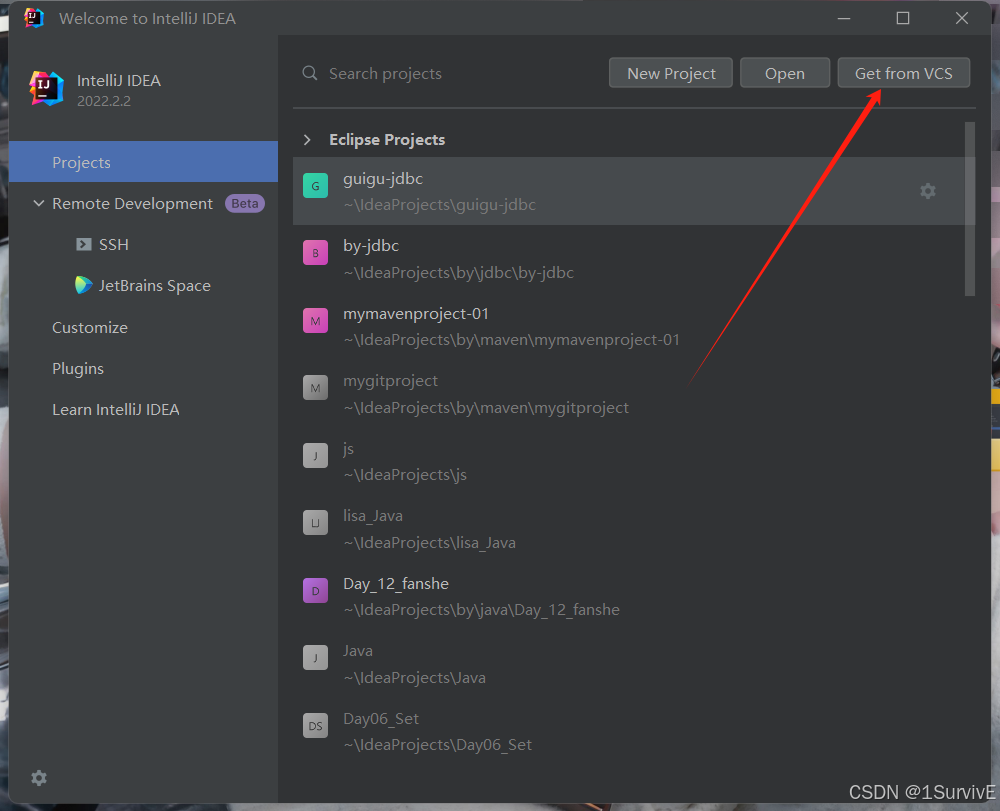Open the Customize tab
This screenshot has height=811, width=1000.
click(90, 328)
